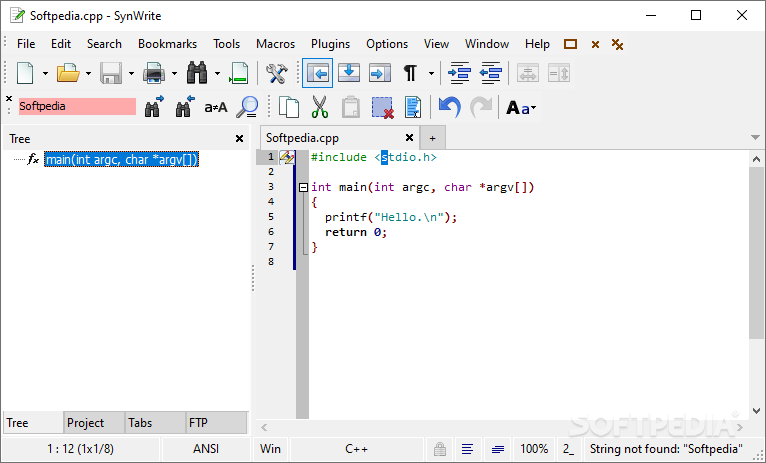Click the Select all document icon

tap(413, 107)
